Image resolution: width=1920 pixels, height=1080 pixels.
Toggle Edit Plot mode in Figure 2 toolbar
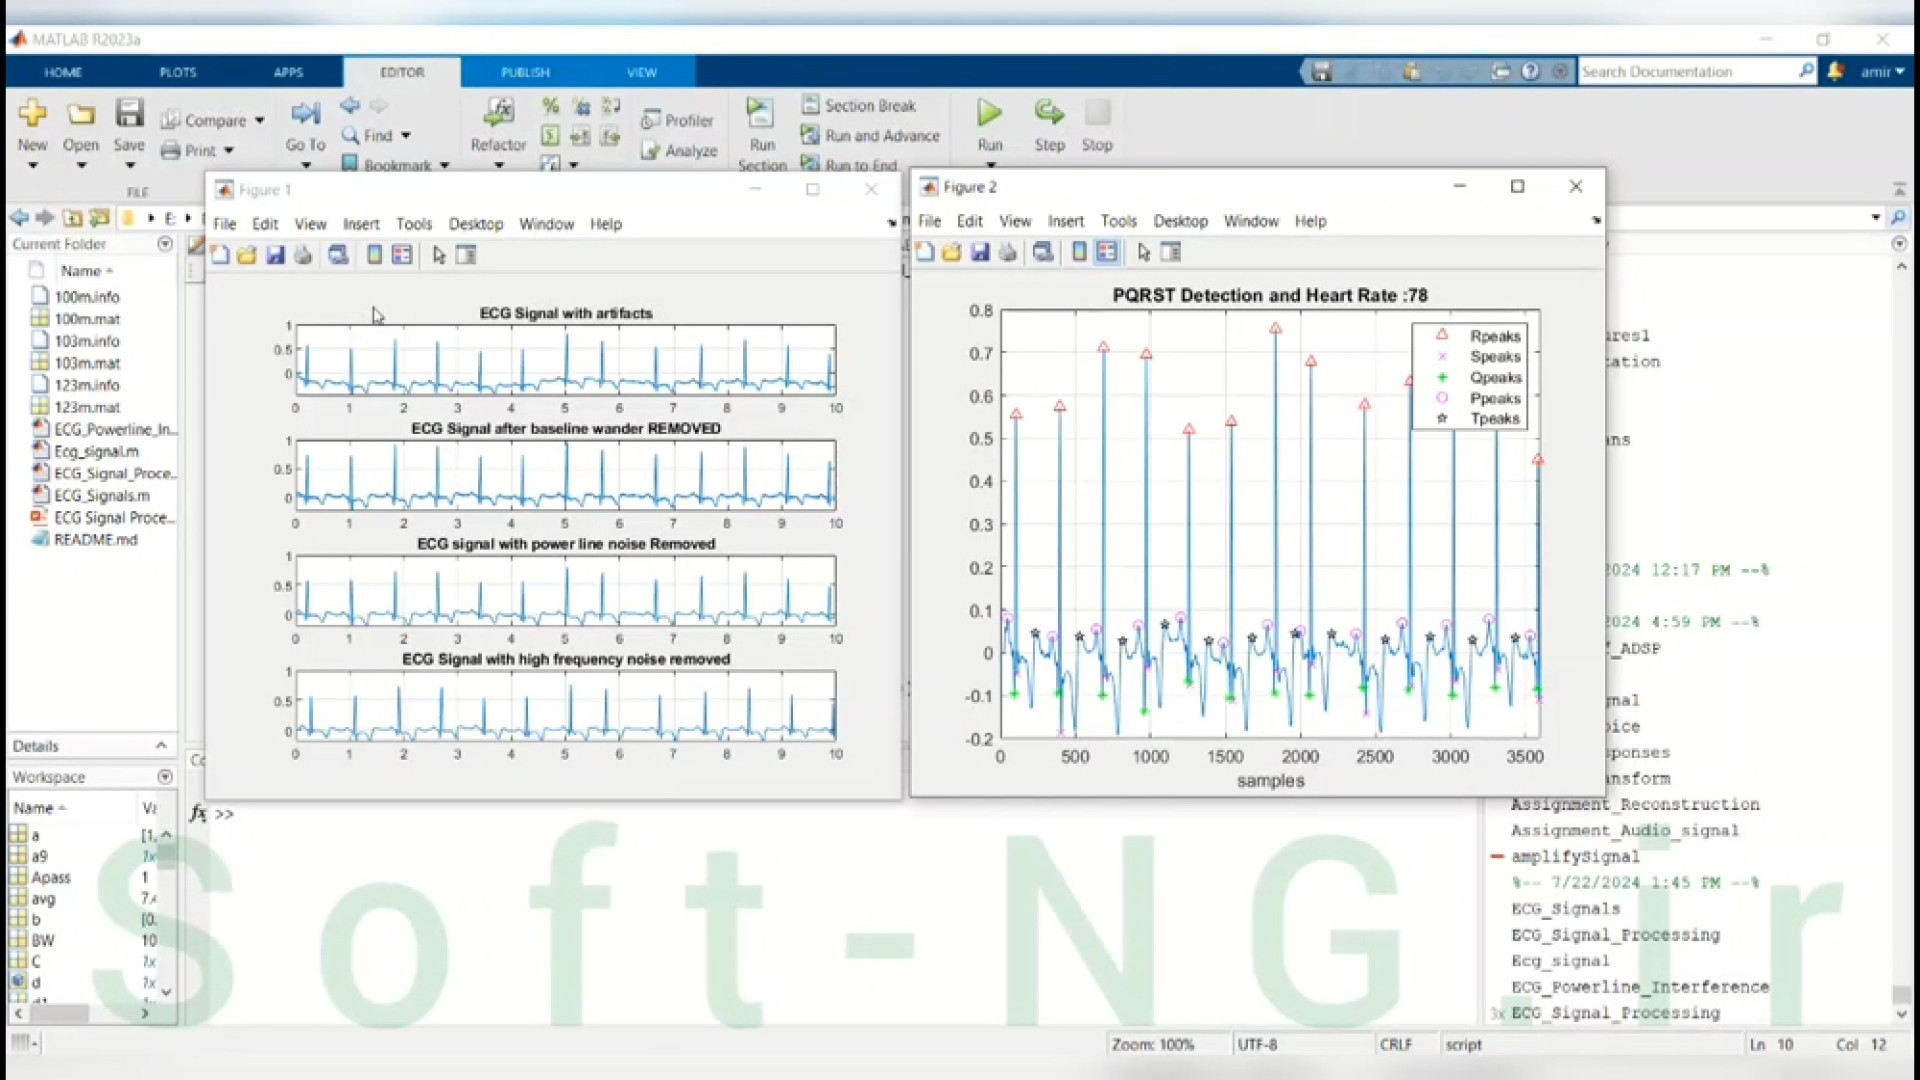[x=1143, y=252]
